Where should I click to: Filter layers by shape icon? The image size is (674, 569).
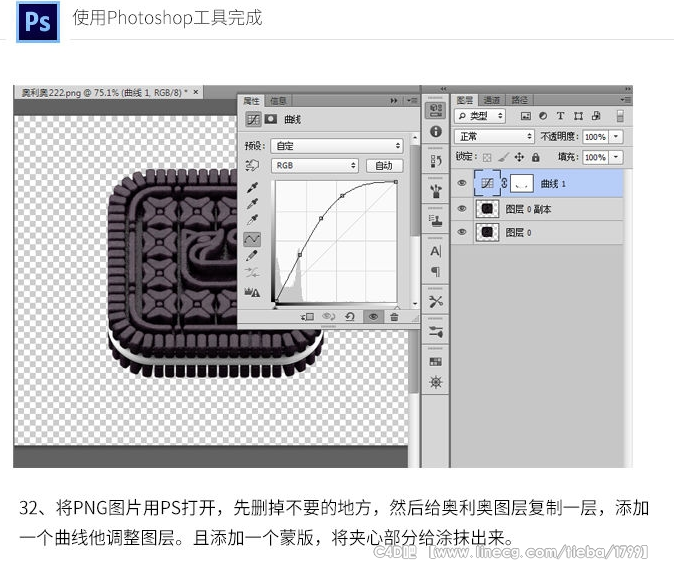click(x=578, y=116)
